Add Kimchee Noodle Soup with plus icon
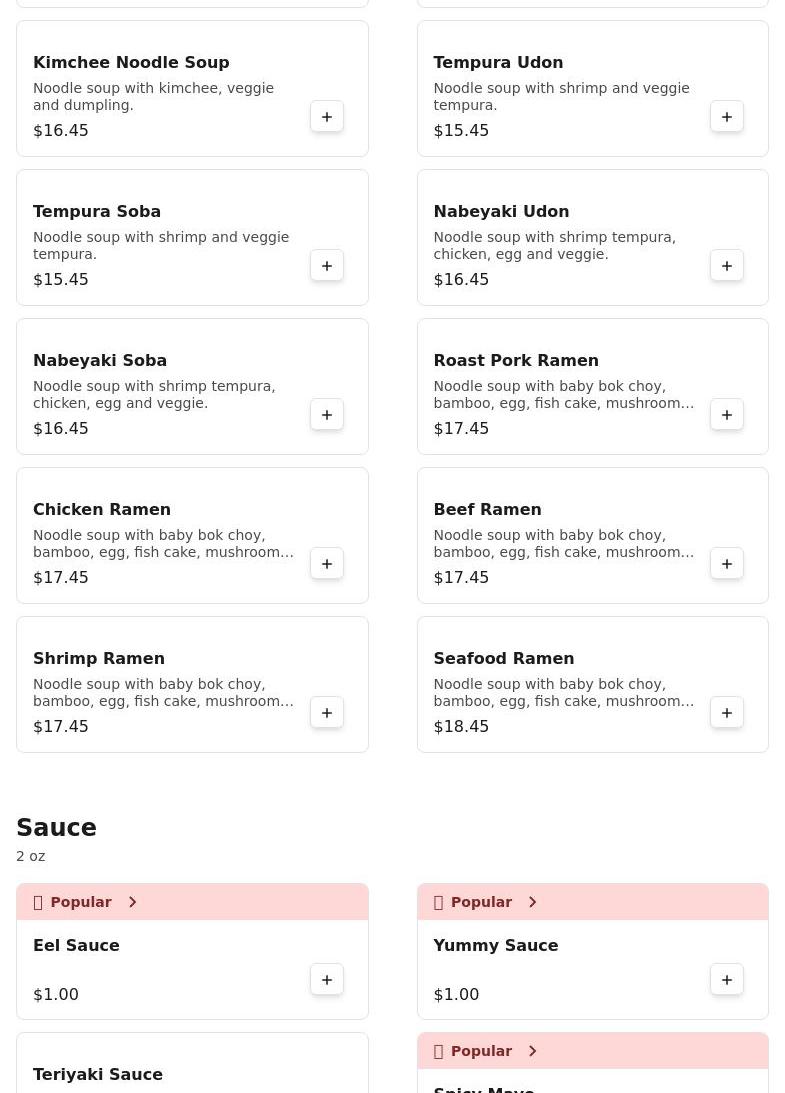This screenshot has width=785, height=1093. point(327,117)
